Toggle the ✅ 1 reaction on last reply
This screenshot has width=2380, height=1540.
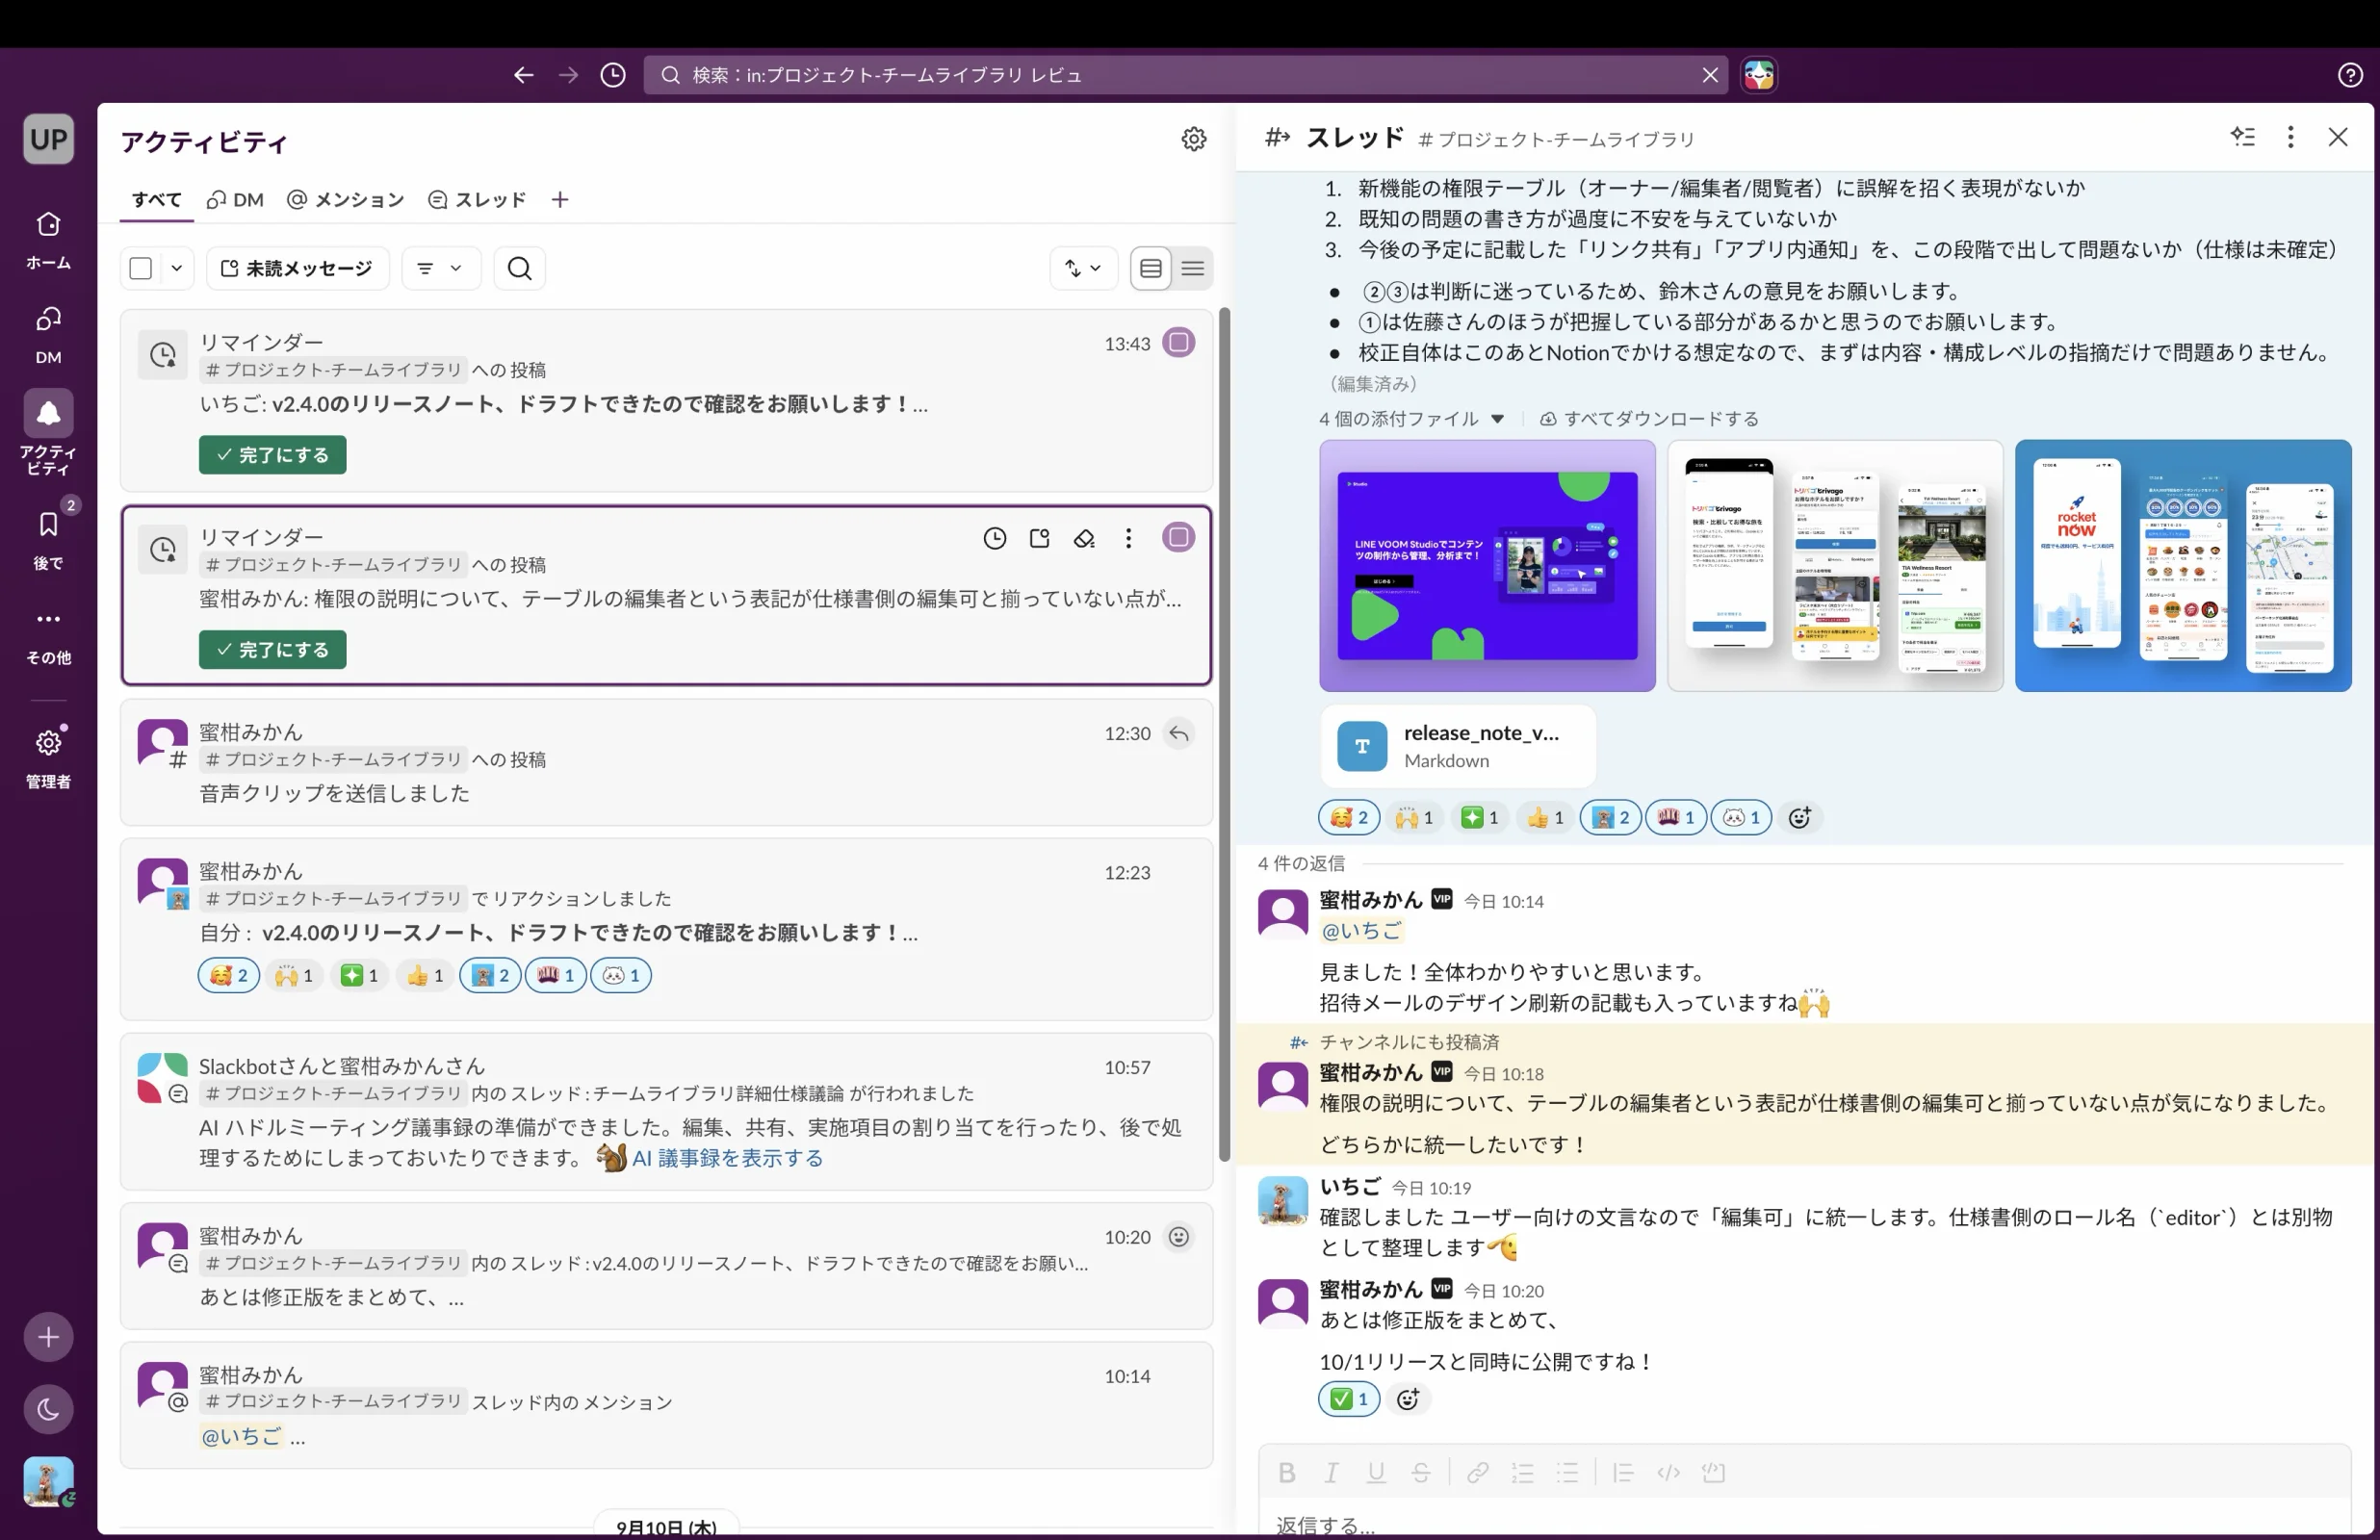coord(1349,1399)
